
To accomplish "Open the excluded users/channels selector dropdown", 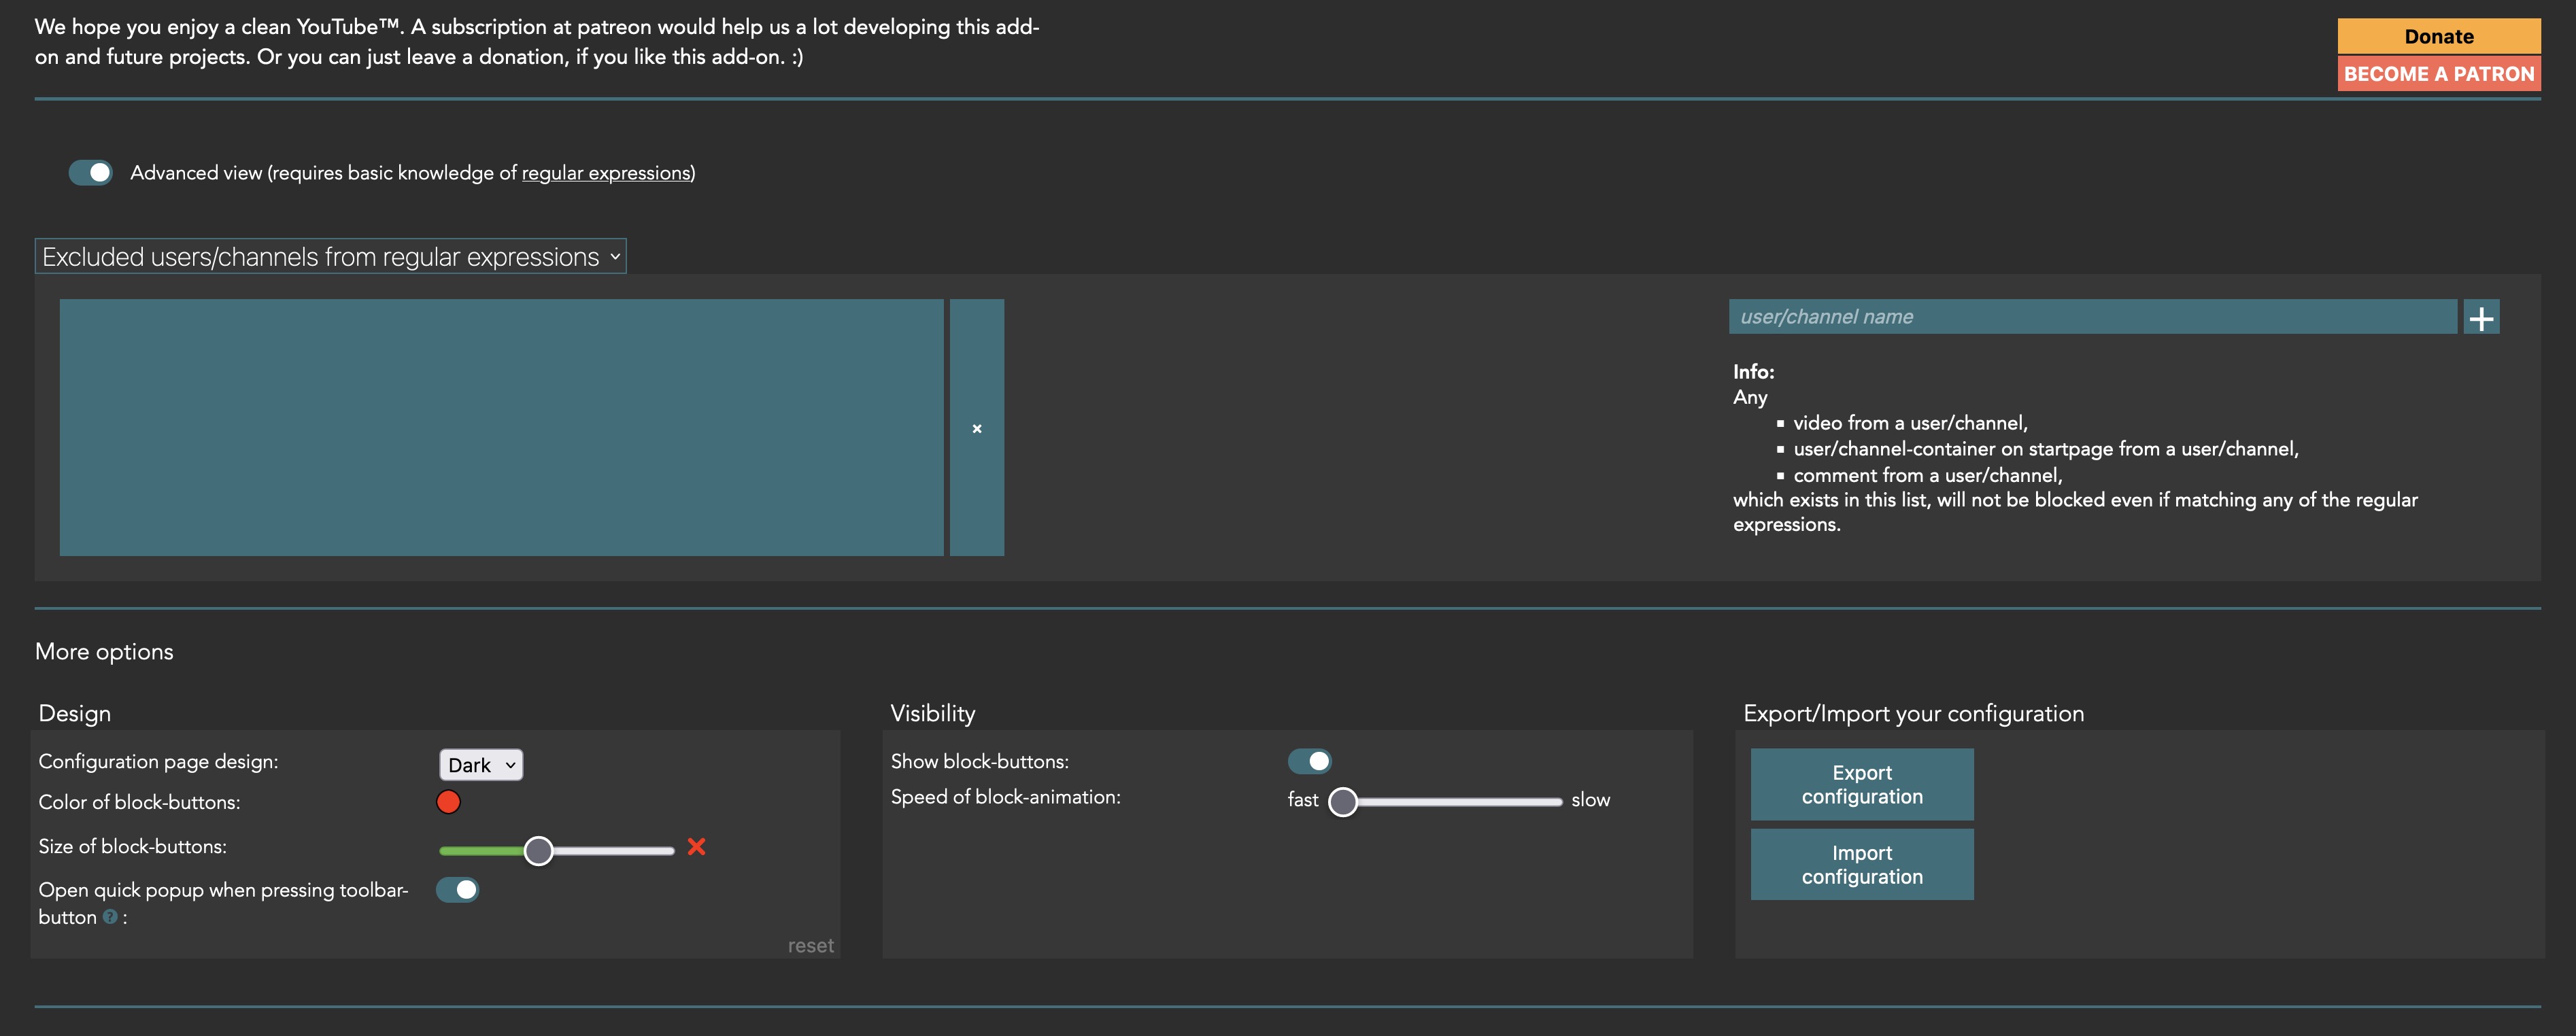I will 330,256.
